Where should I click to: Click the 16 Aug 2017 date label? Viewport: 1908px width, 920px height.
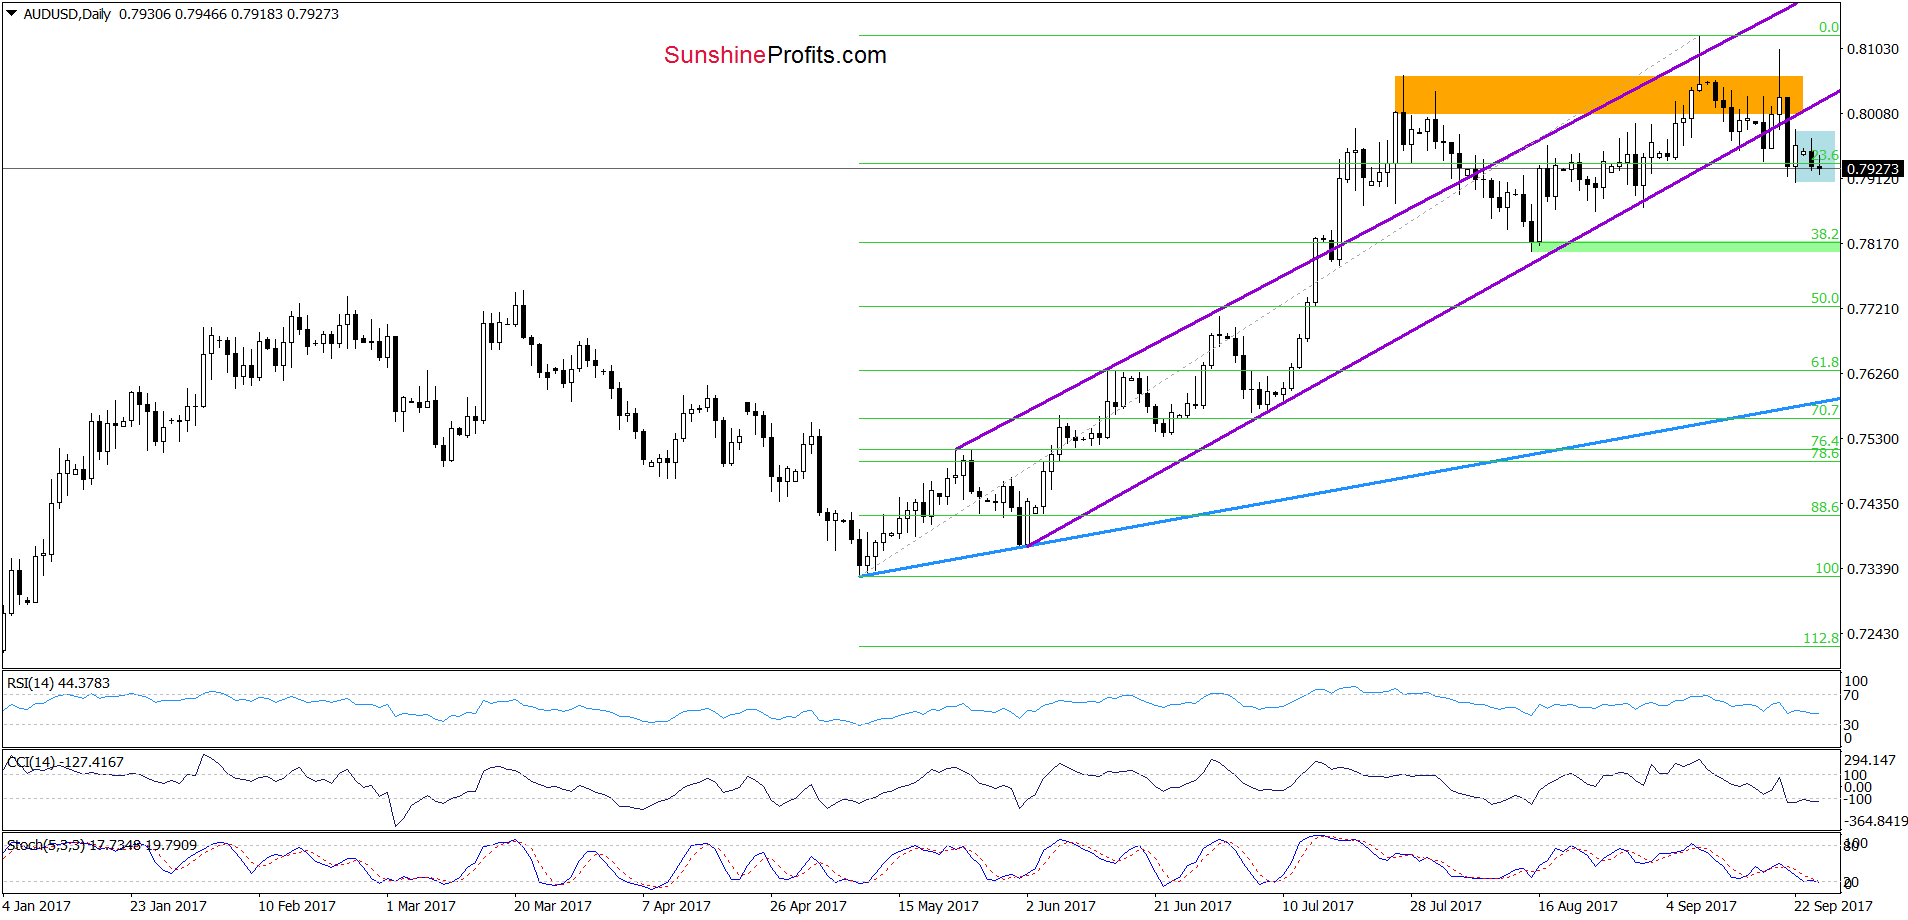click(x=1578, y=906)
